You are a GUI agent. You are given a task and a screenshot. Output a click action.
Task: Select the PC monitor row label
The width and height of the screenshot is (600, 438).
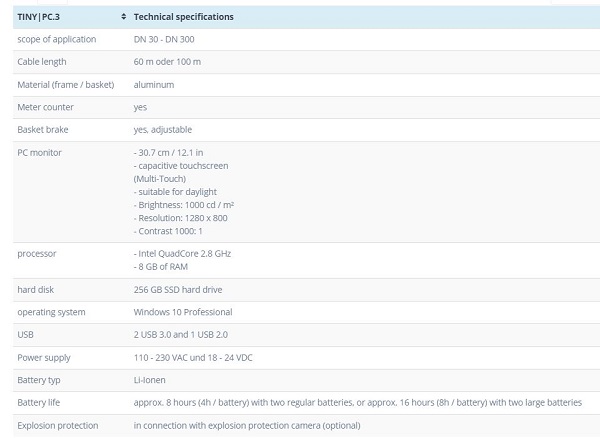(x=40, y=152)
